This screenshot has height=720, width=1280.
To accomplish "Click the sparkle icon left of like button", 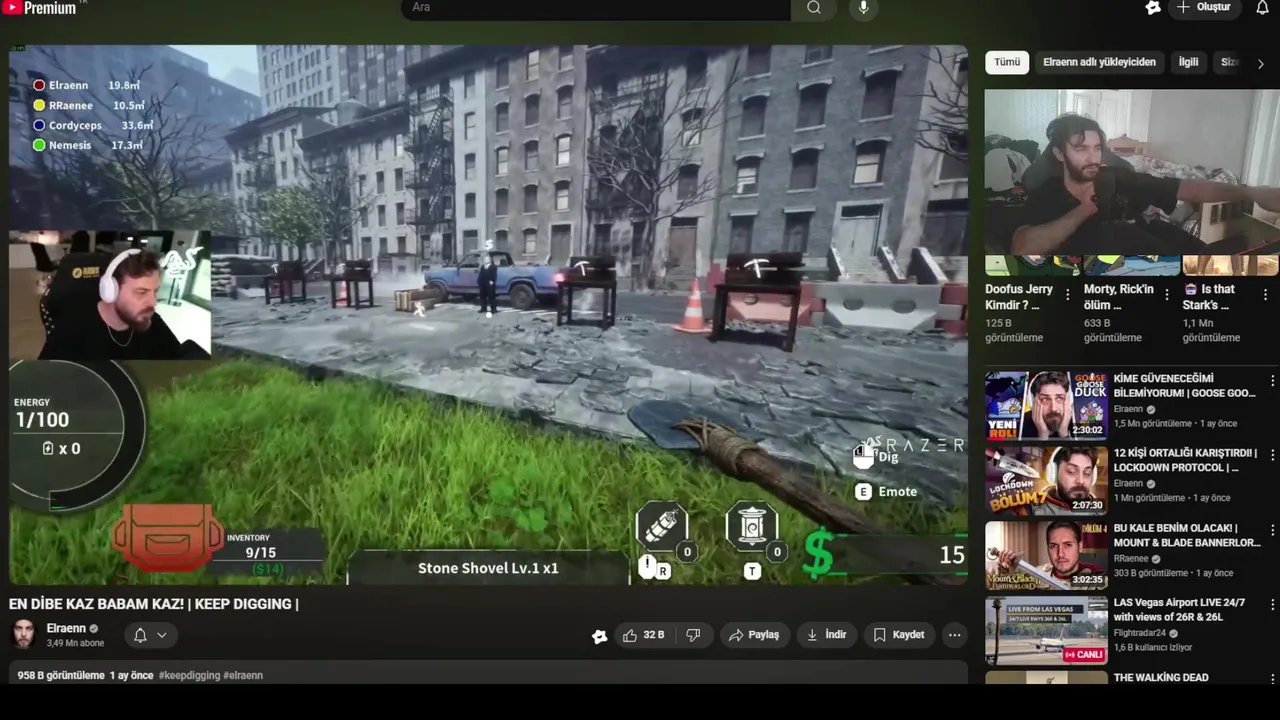I will click(x=599, y=636).
